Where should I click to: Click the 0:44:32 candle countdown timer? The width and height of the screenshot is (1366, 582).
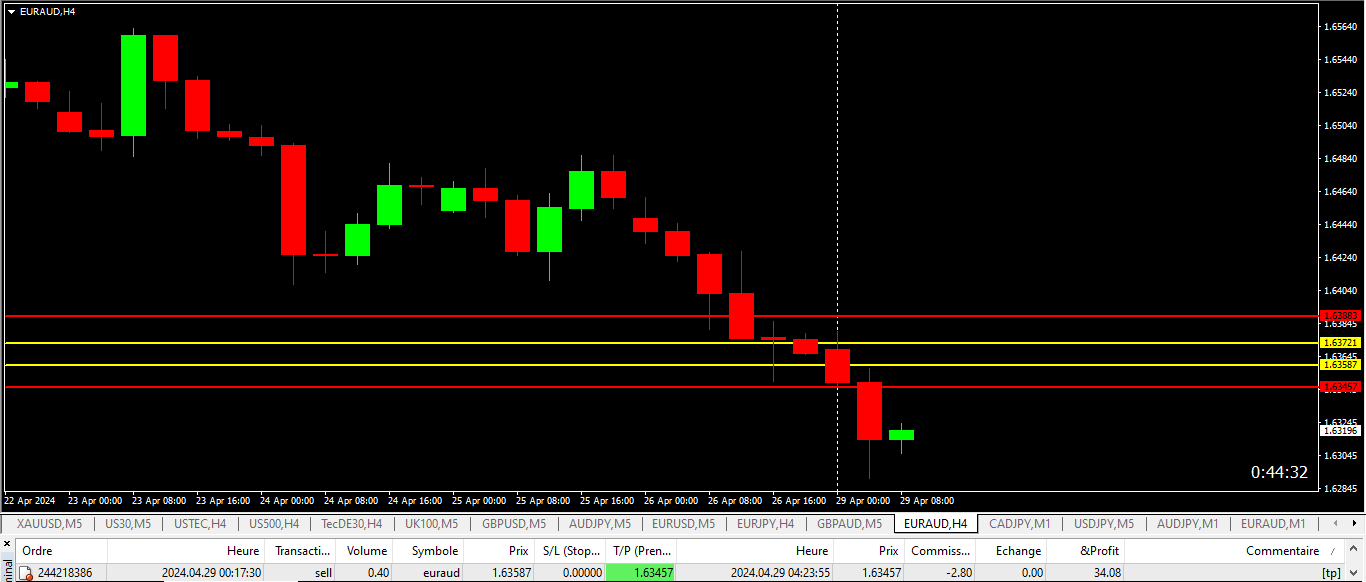tap(1279, 472)
